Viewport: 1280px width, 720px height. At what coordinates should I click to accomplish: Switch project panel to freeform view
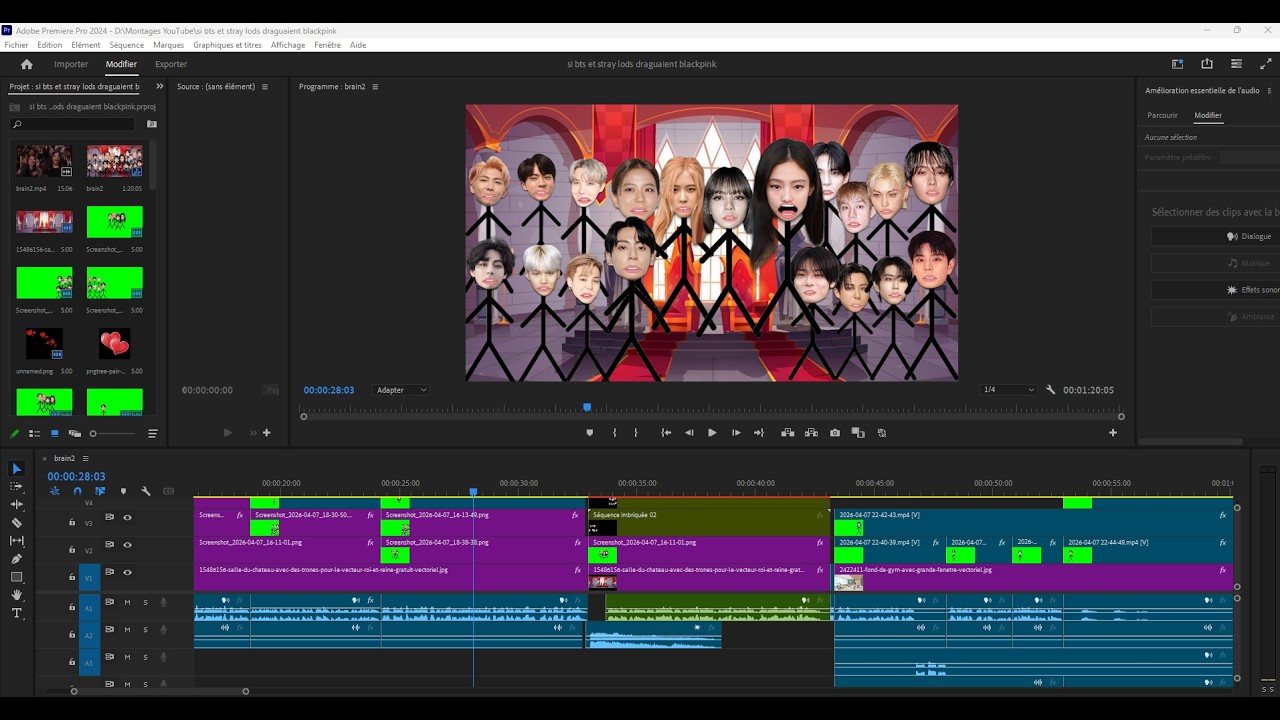75,434
